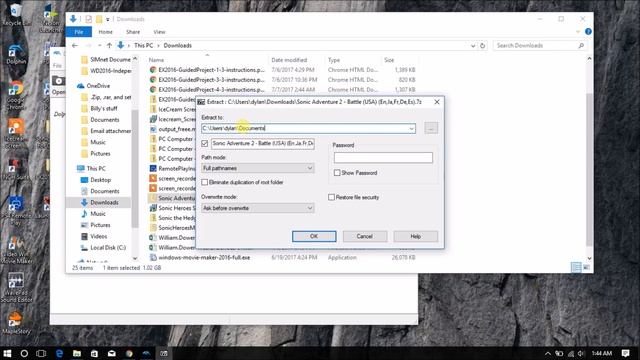The height and width of the screenshot is (360, 640).
Task: Select MapleStory desktop icon
Action: coord(16,322)
